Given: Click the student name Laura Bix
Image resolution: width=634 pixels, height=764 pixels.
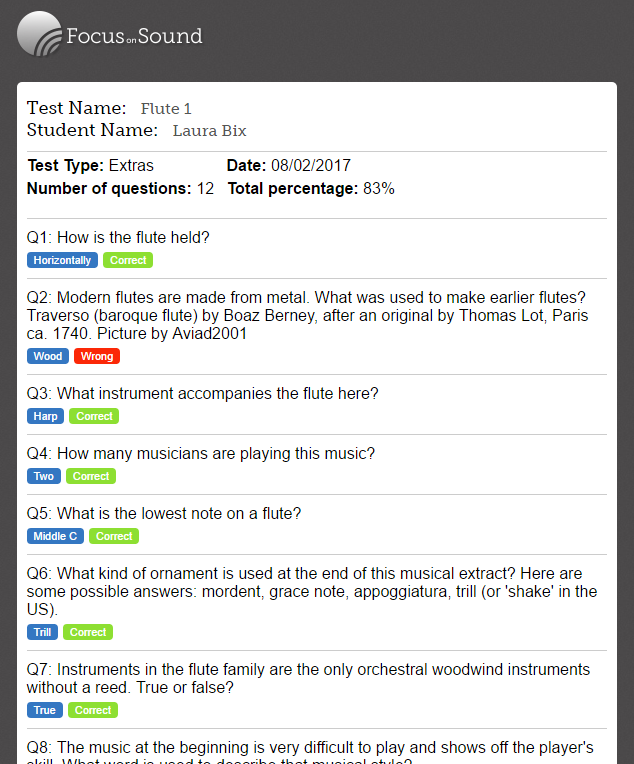Looking at the screenshot, I should coord(210,131).
